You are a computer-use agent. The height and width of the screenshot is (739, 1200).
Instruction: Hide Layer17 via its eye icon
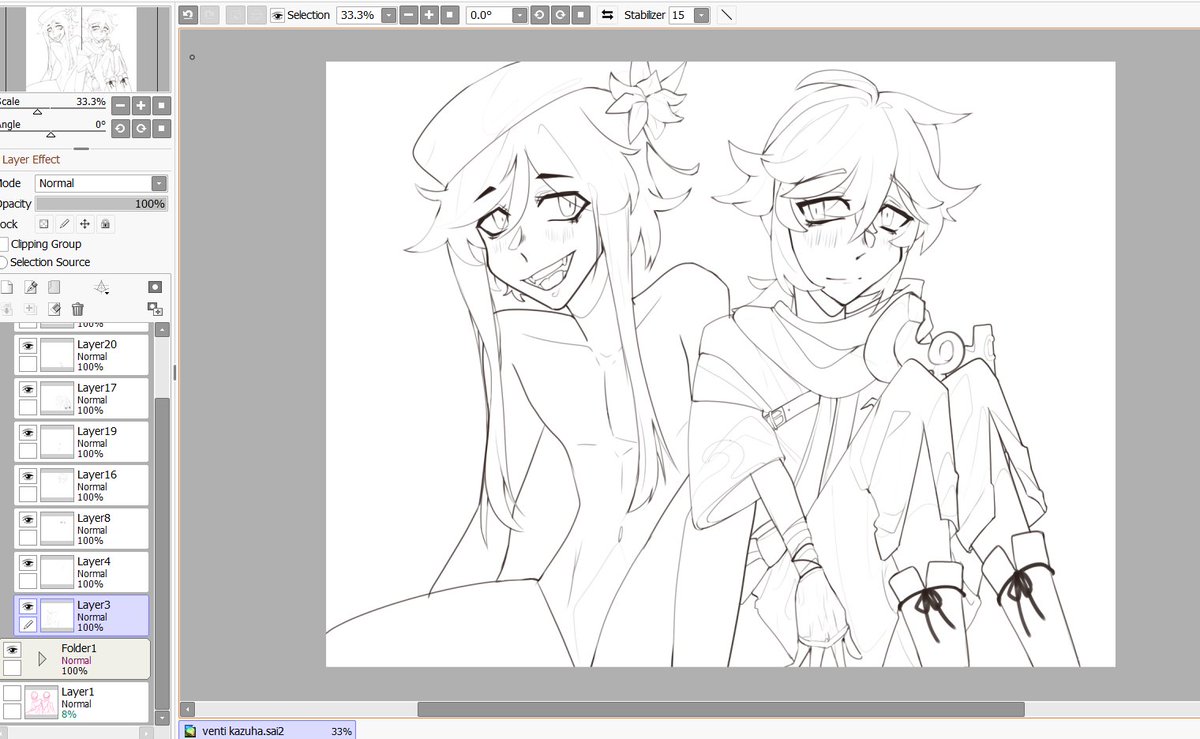[28, 389]
